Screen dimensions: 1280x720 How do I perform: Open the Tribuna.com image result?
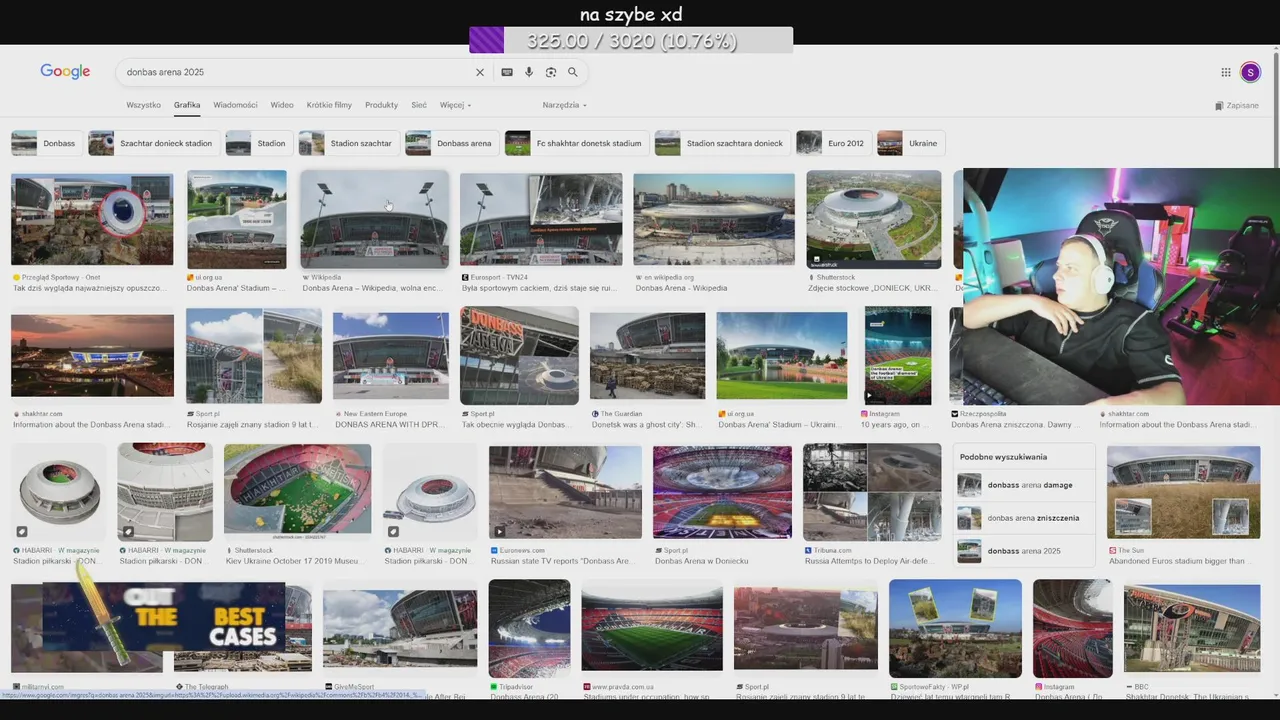(x=872, y=492)
